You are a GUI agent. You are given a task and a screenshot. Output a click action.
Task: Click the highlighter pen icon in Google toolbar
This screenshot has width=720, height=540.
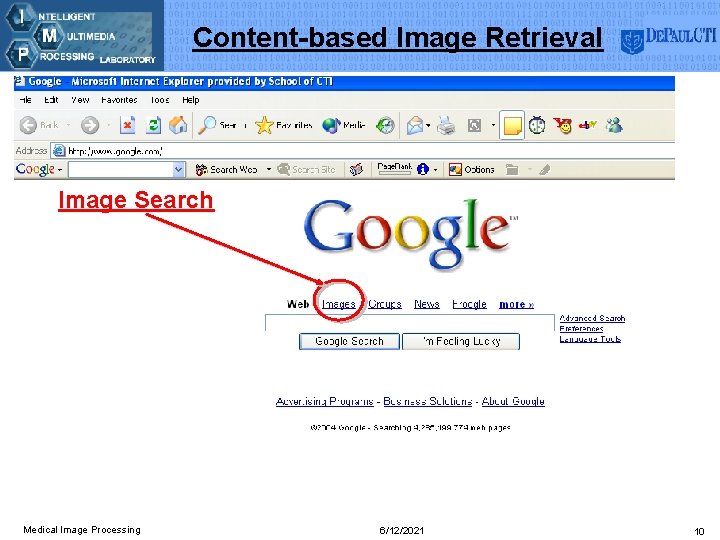click(545, 170)
